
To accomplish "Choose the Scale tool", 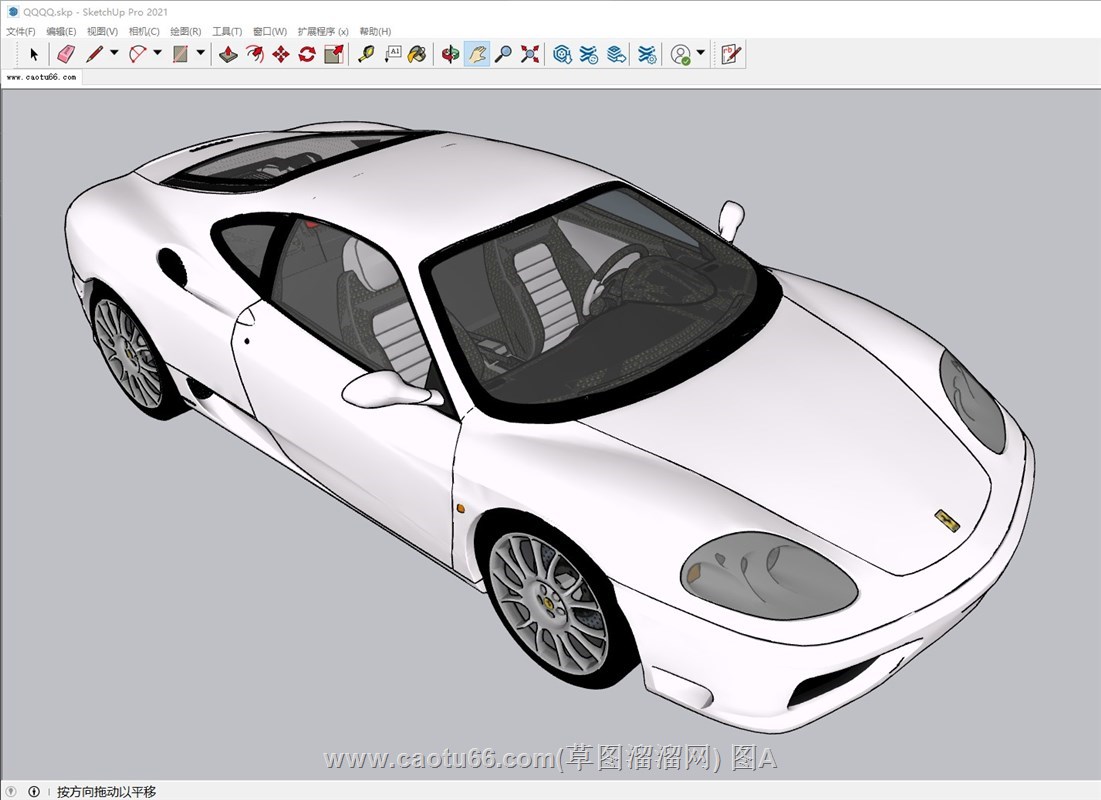I will [334, 54].
